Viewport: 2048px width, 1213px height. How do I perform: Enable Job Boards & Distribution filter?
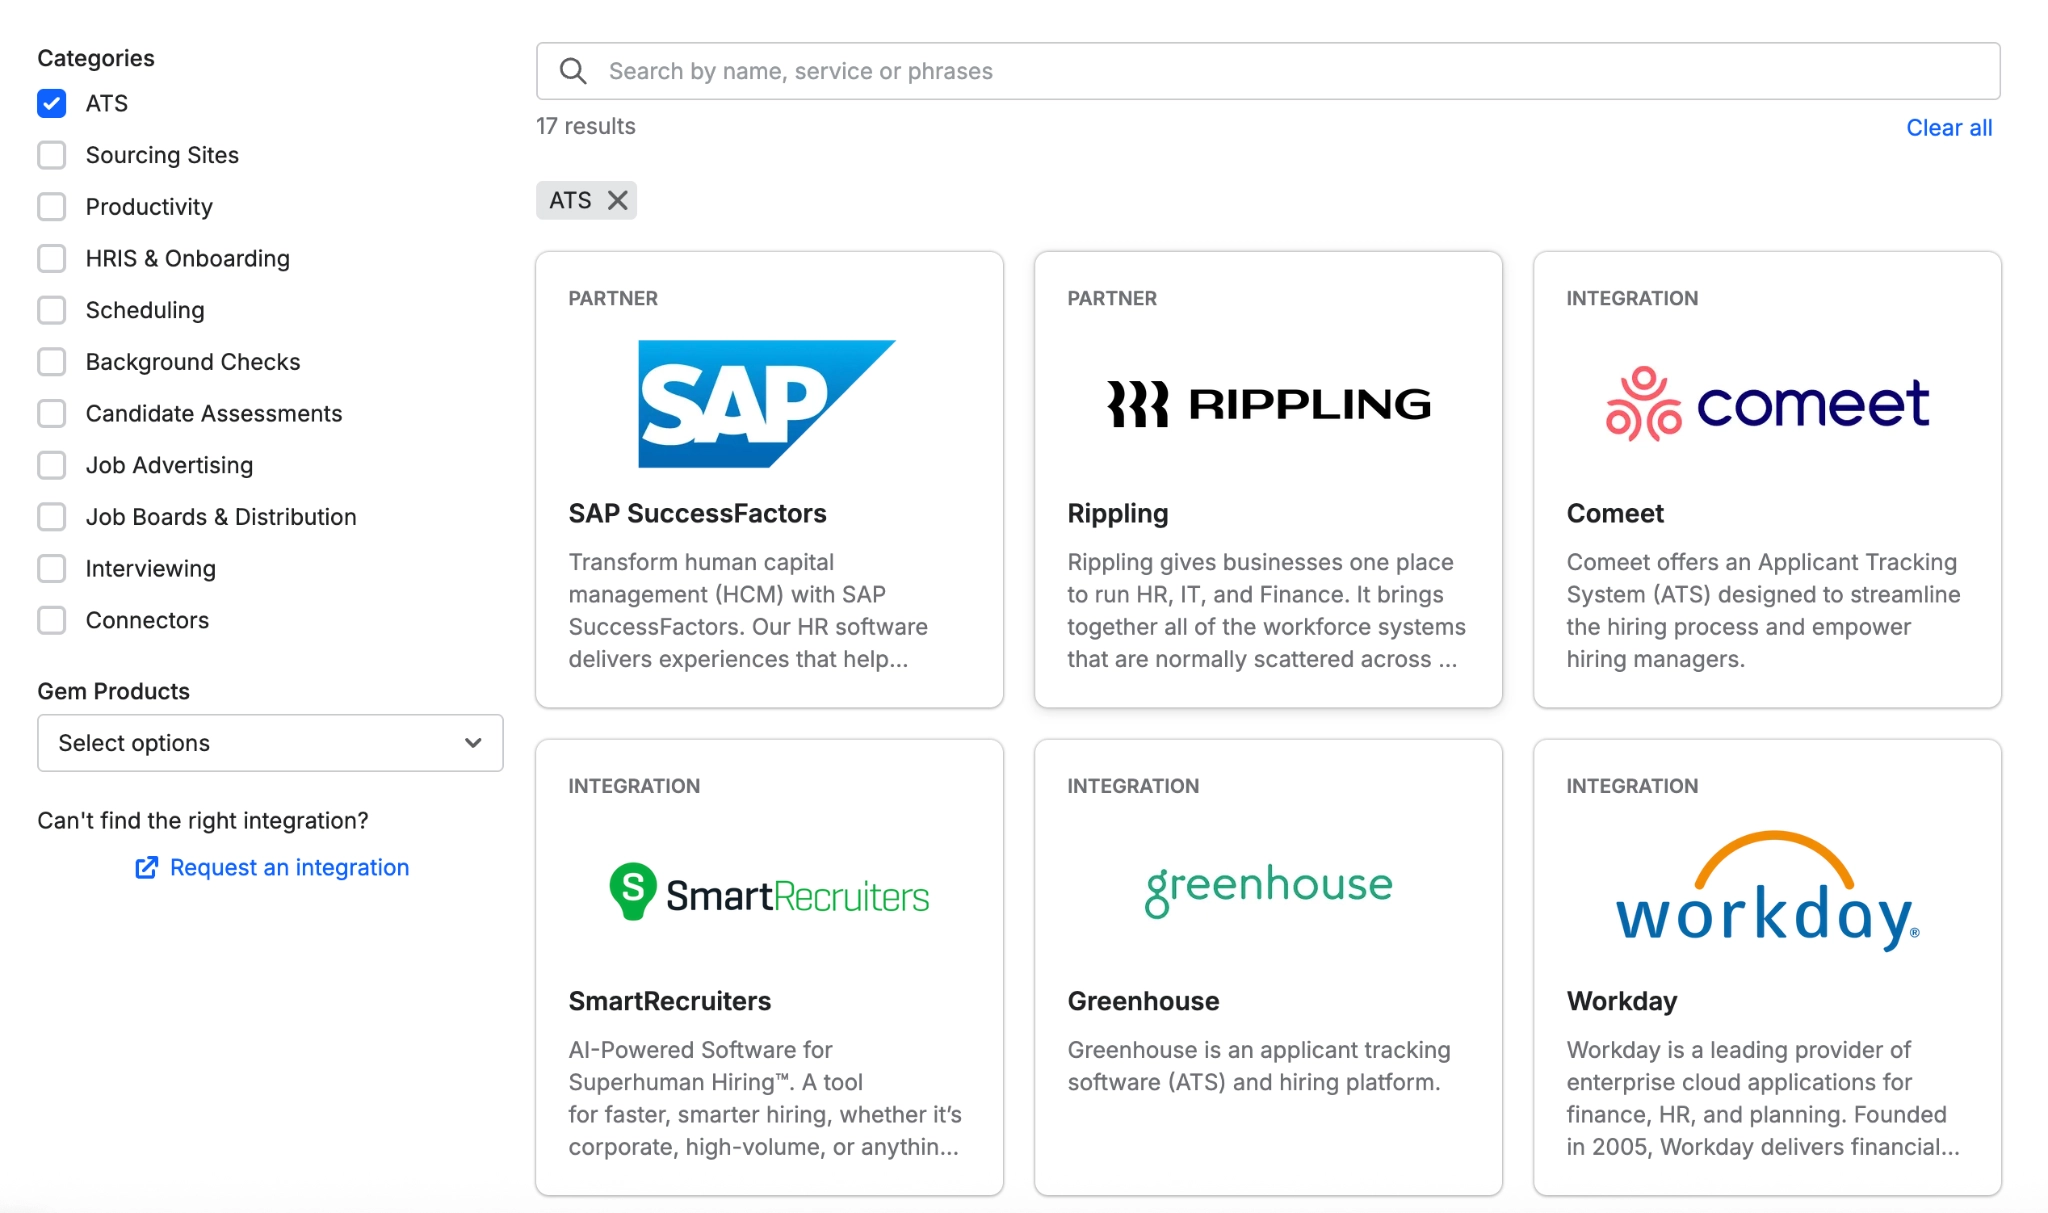point(52,517)
